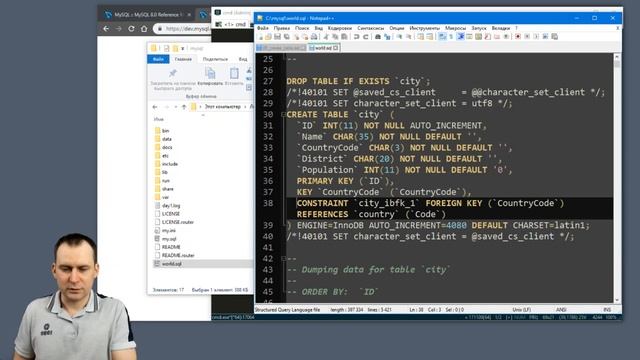Click the Save All icon in Notepad++ toolbar
Image resolution: width=640 pixels, height=360 pixels.
point(287,37)
